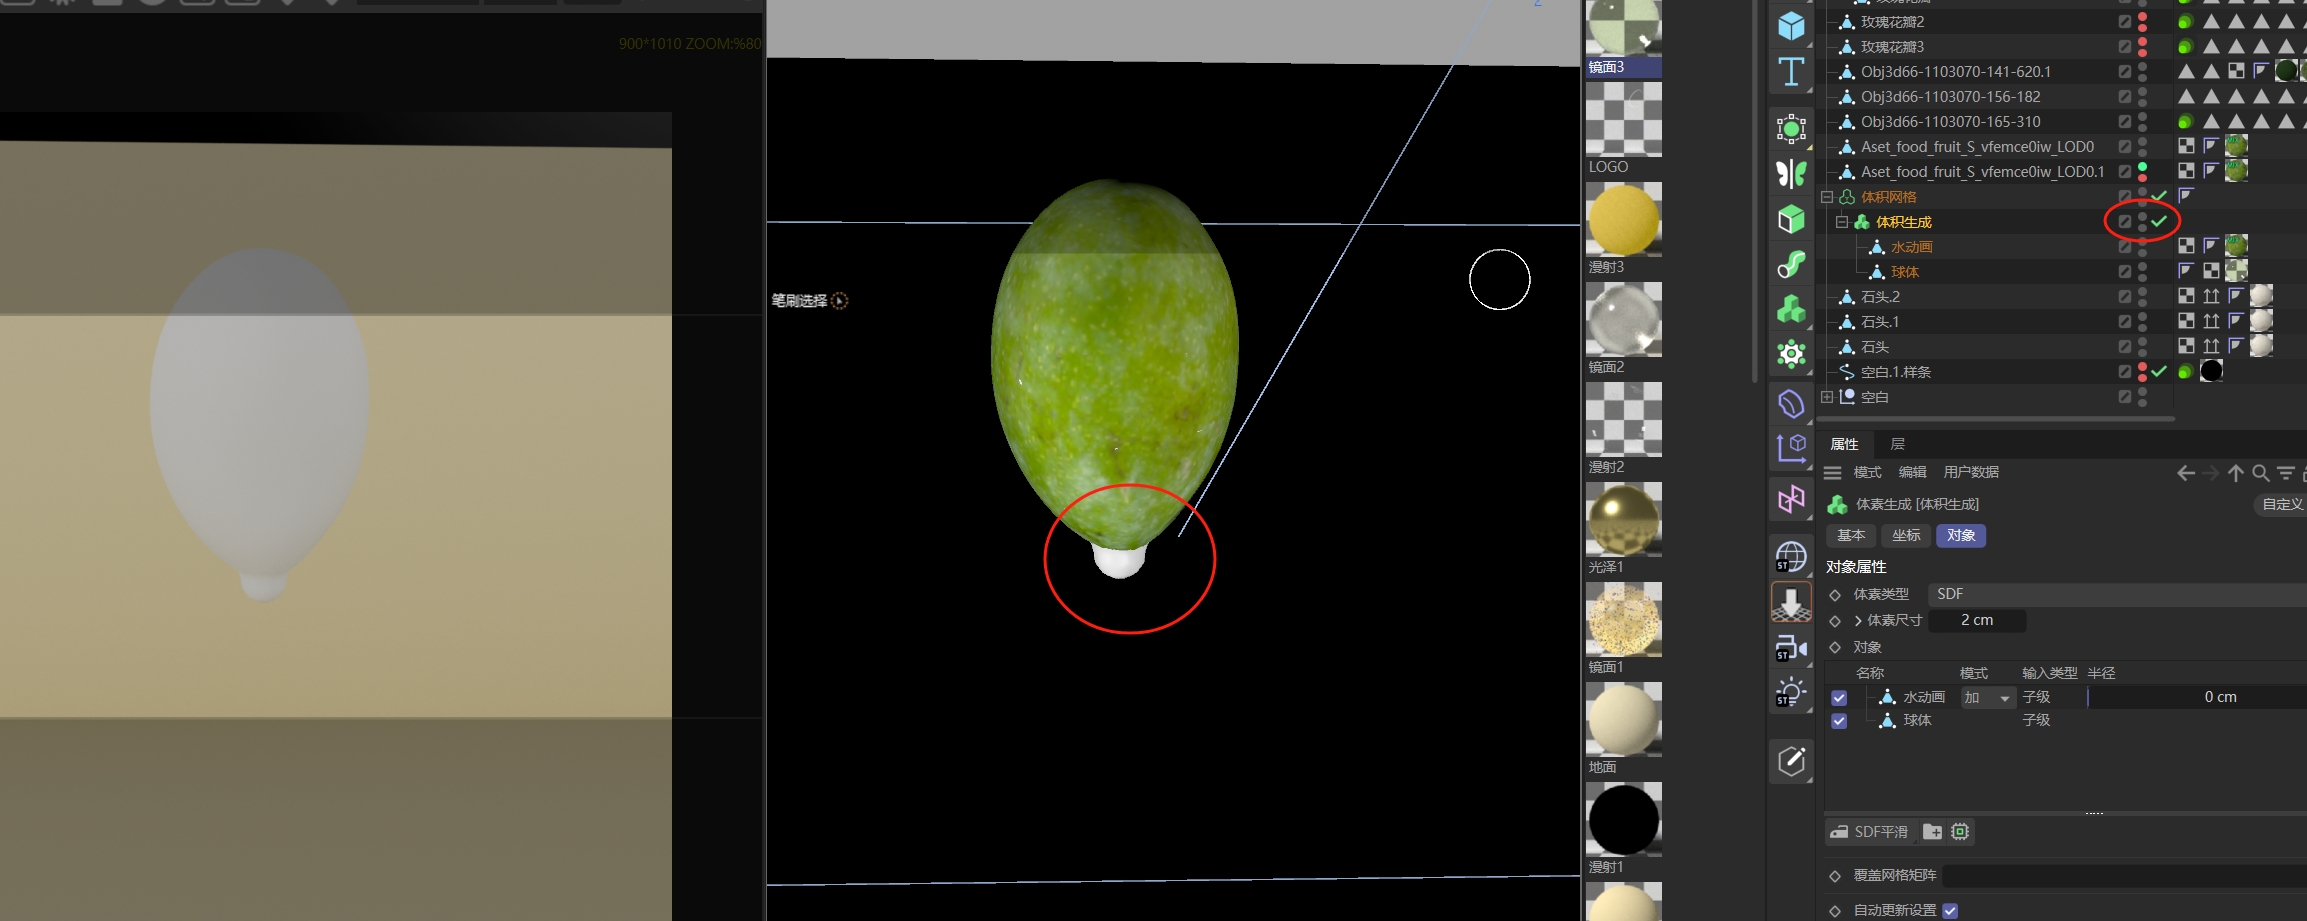Image resolution: width=2307 pixels, height=921 pixels.
Task: Select the Sweep generator icon
Action: [1791, 264]
